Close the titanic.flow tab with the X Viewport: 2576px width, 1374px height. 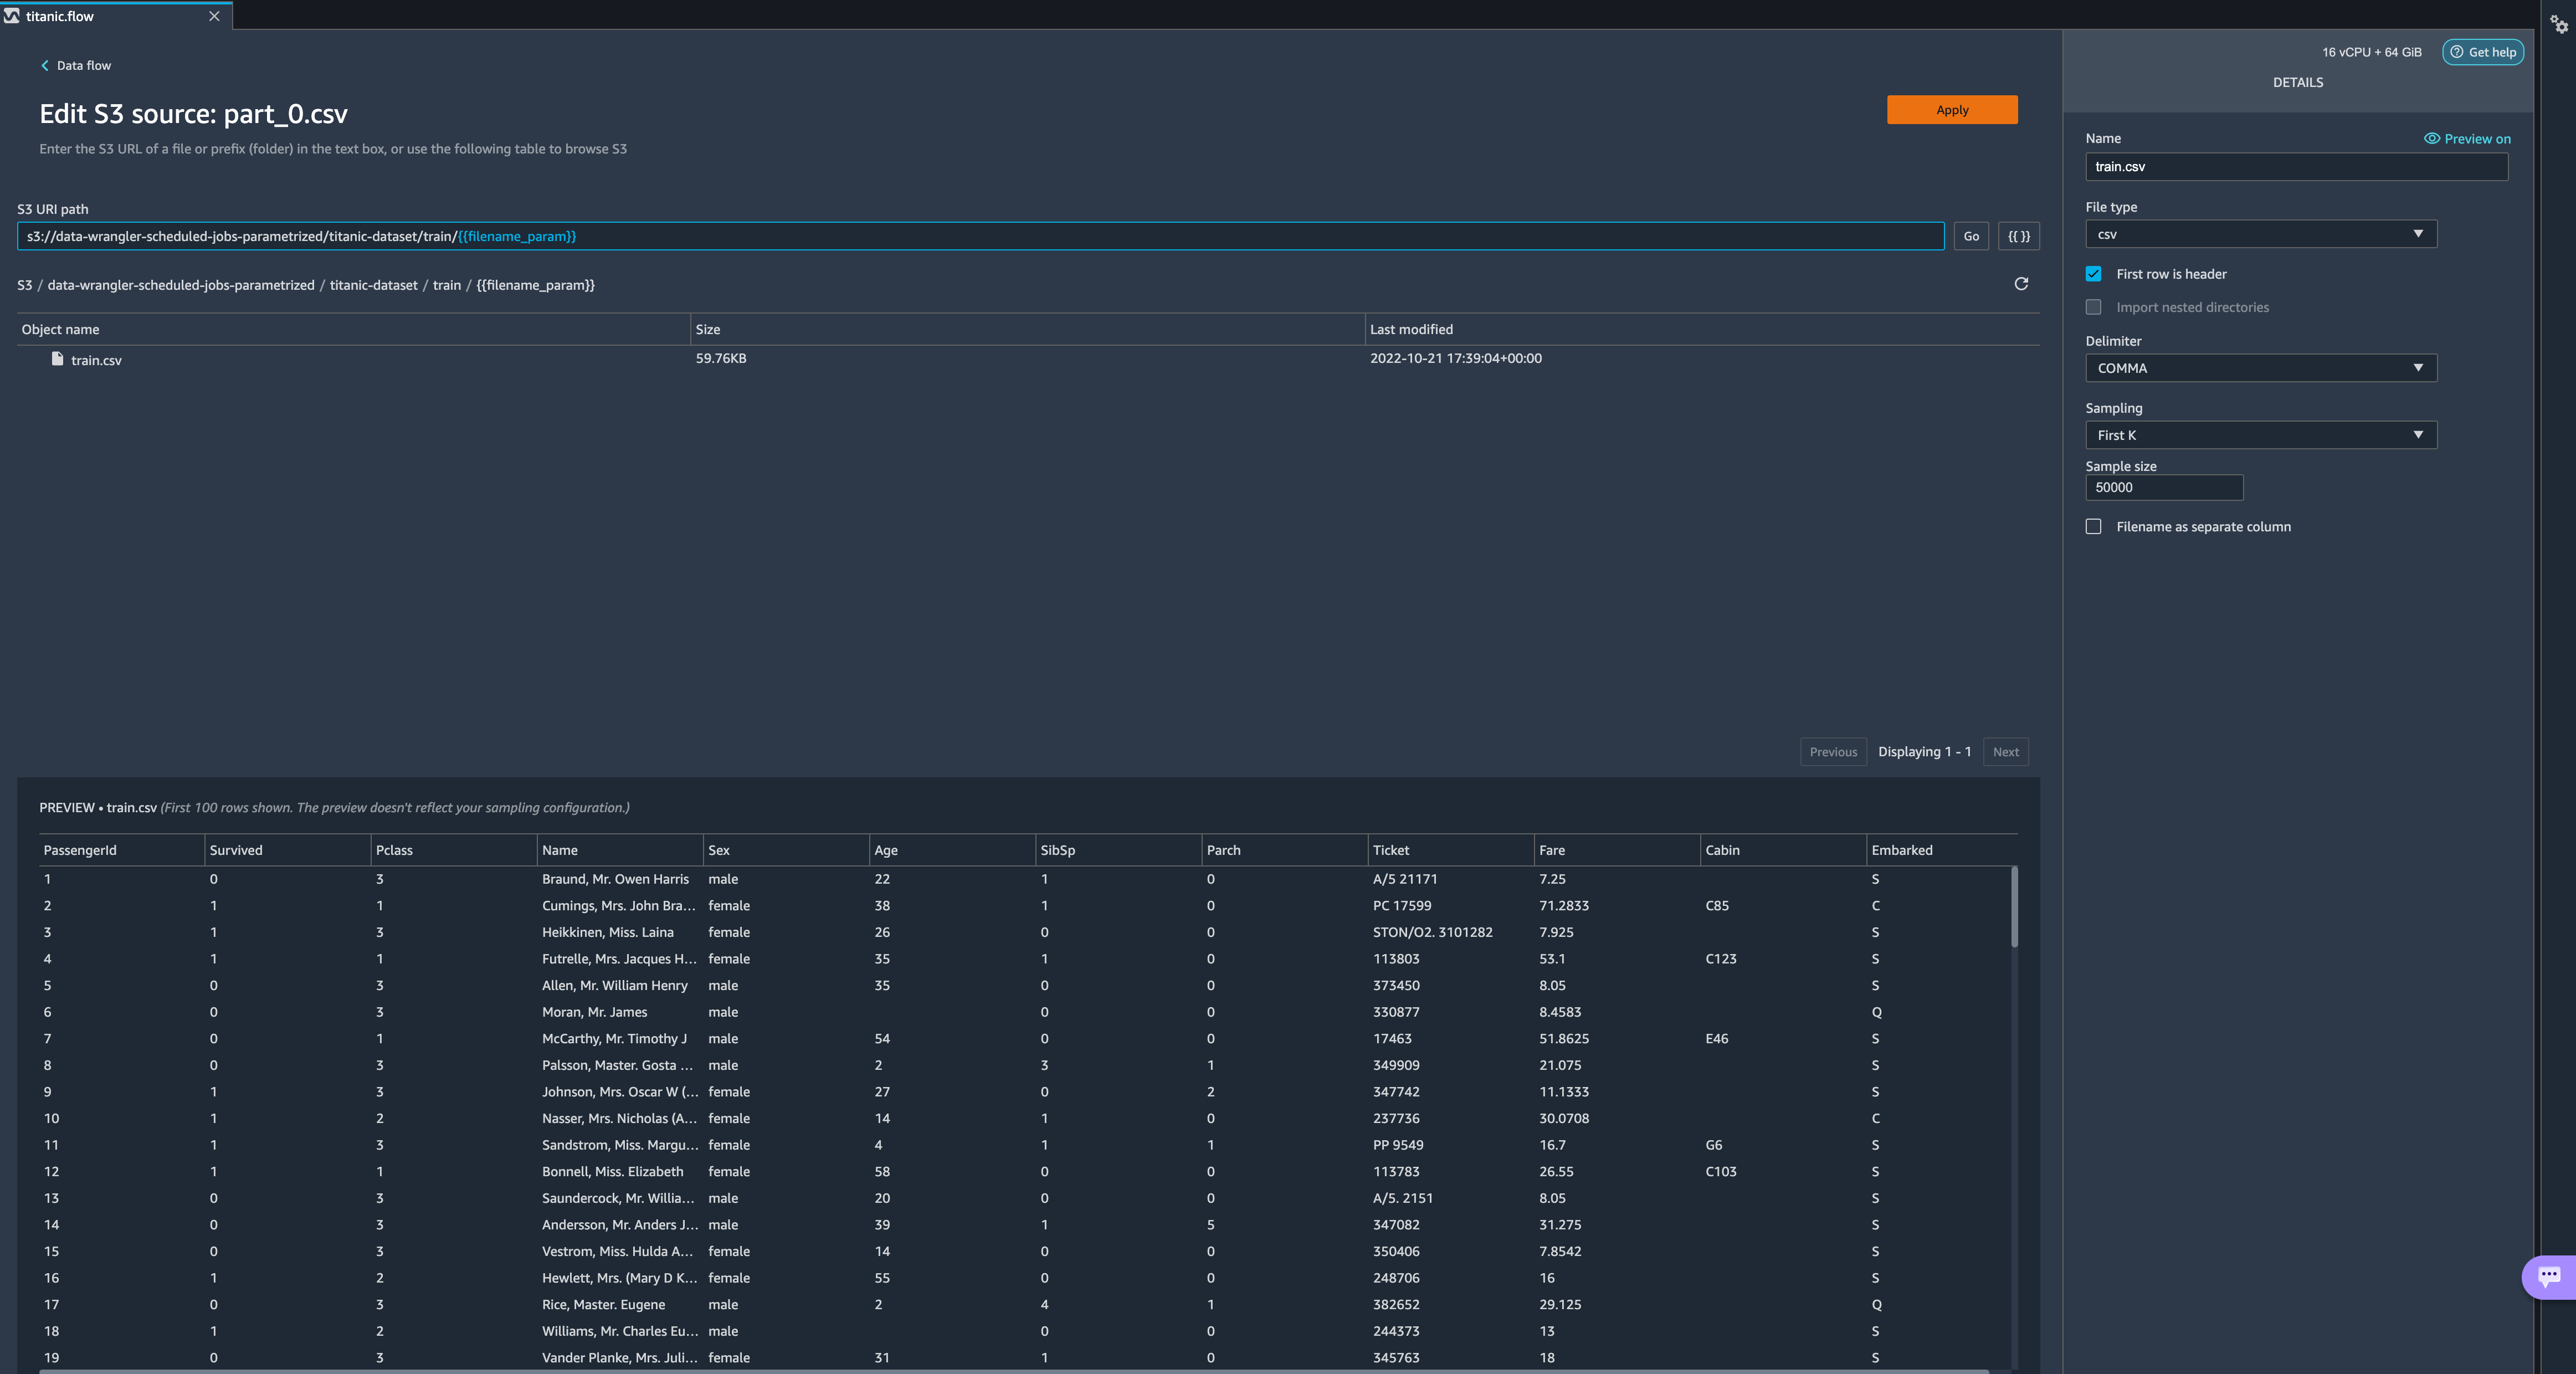pos(214,16)
